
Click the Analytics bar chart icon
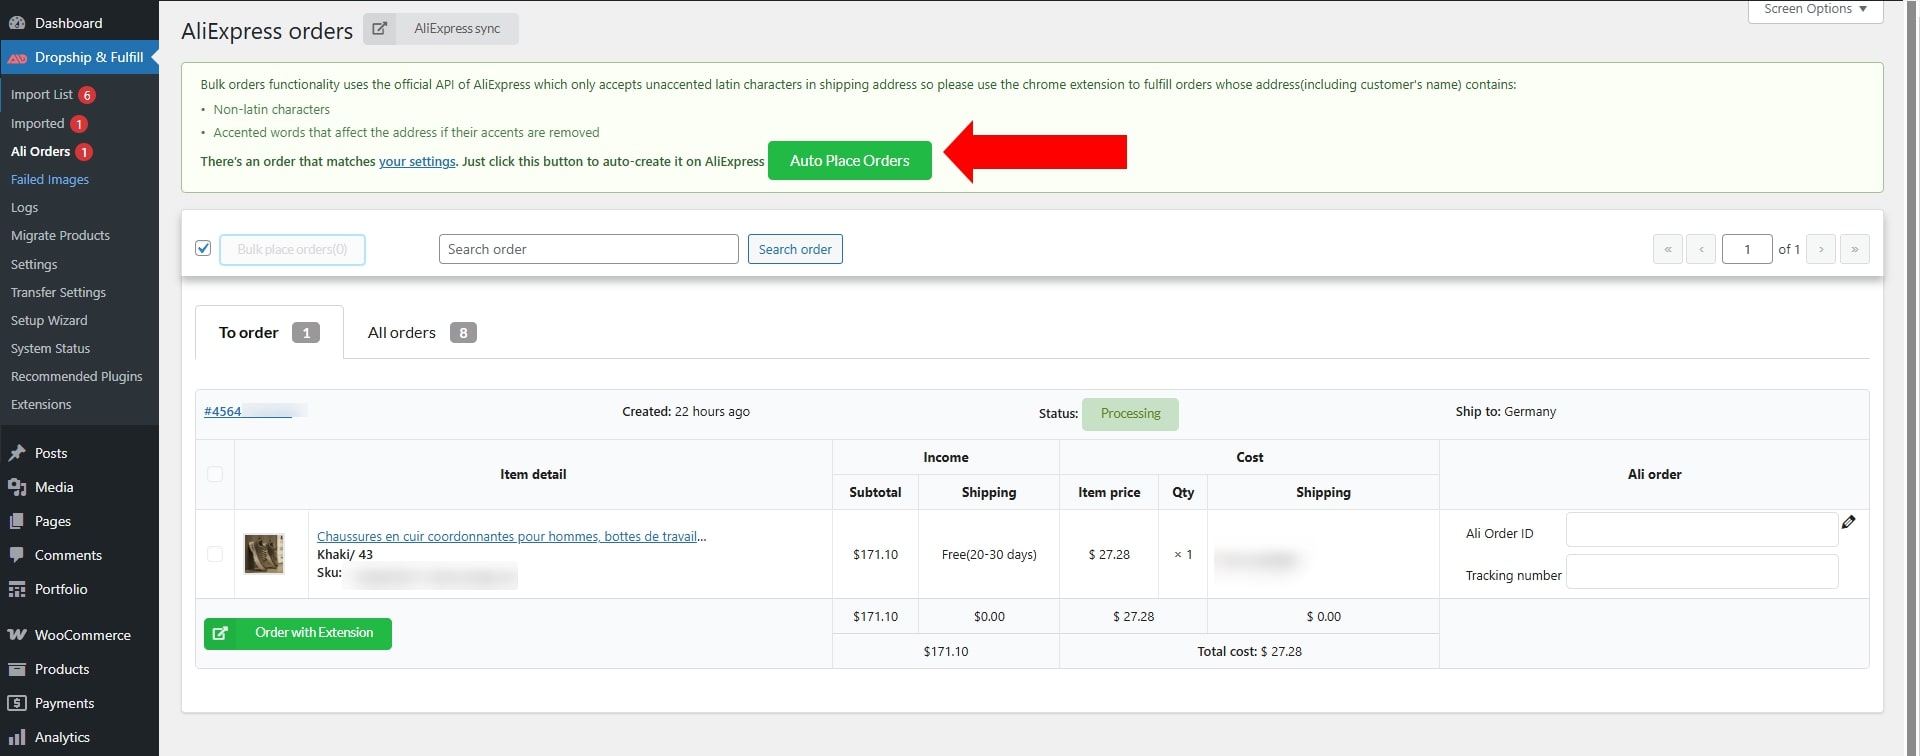tap(17, 737)
